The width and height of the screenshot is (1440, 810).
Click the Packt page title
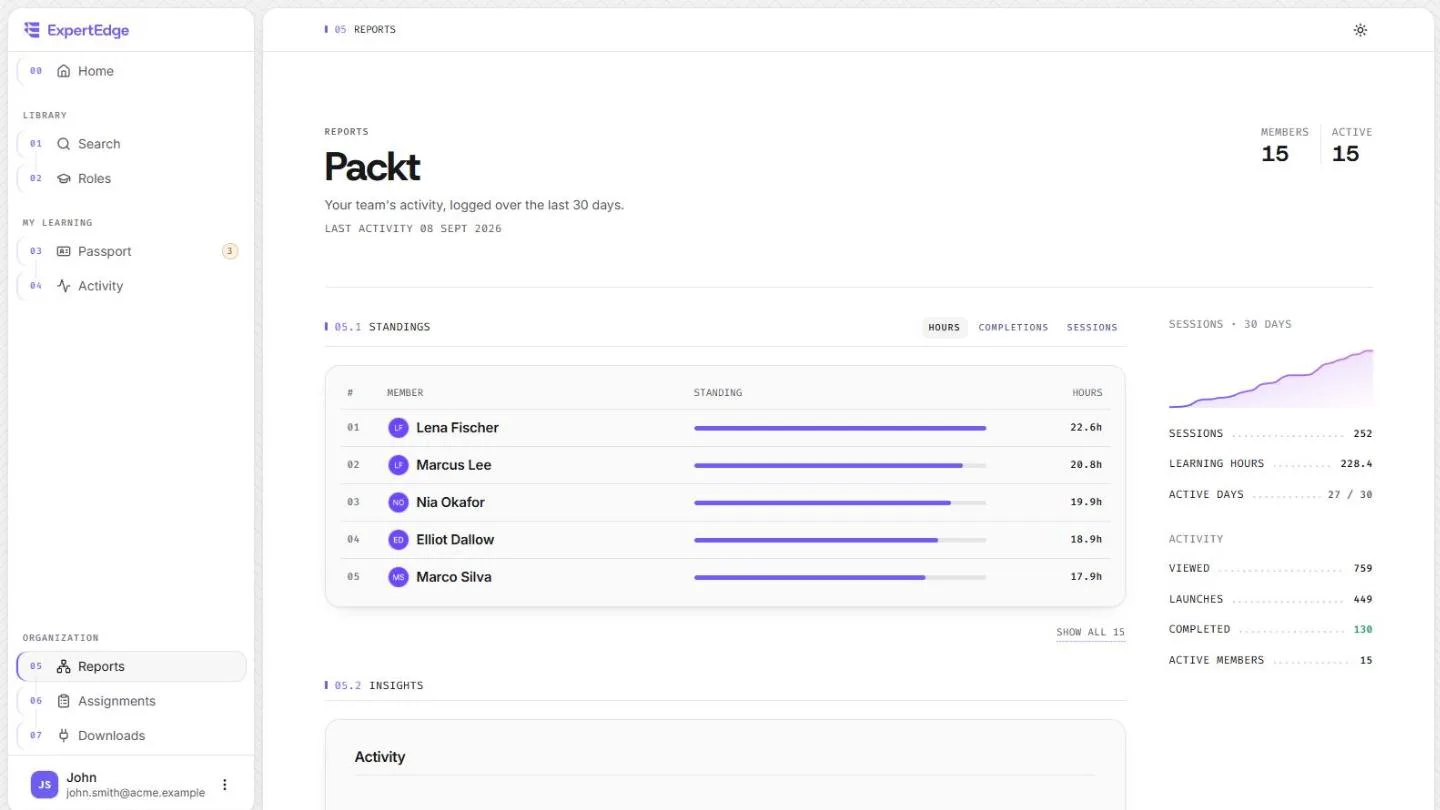tap(372, 167)
